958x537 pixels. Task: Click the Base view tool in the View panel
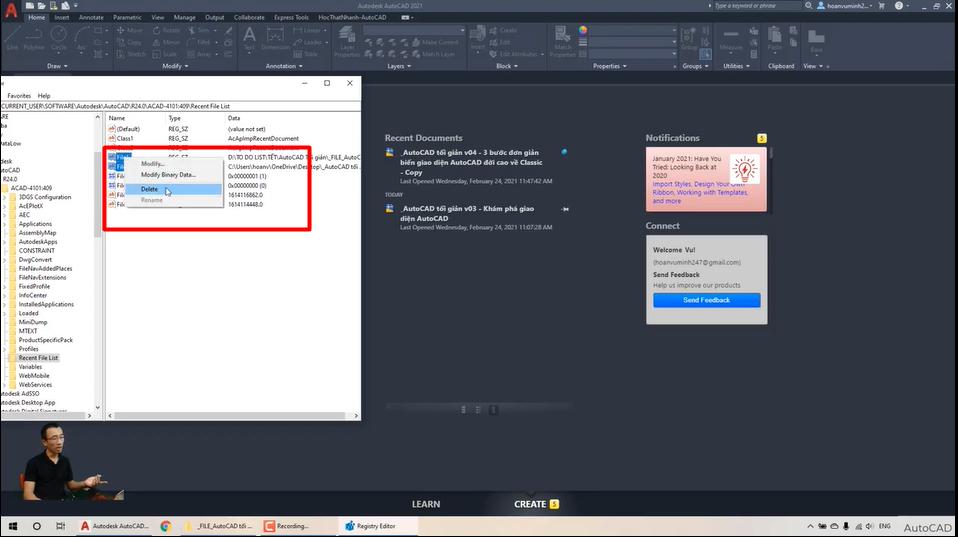(816, 40)
